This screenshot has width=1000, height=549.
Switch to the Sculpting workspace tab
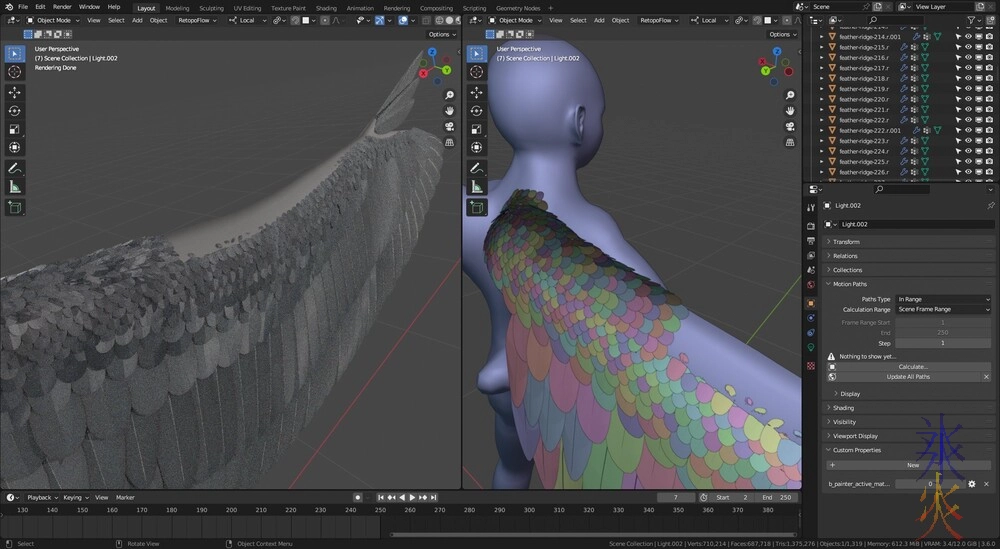pyautogui.click(x=211, y=7)
